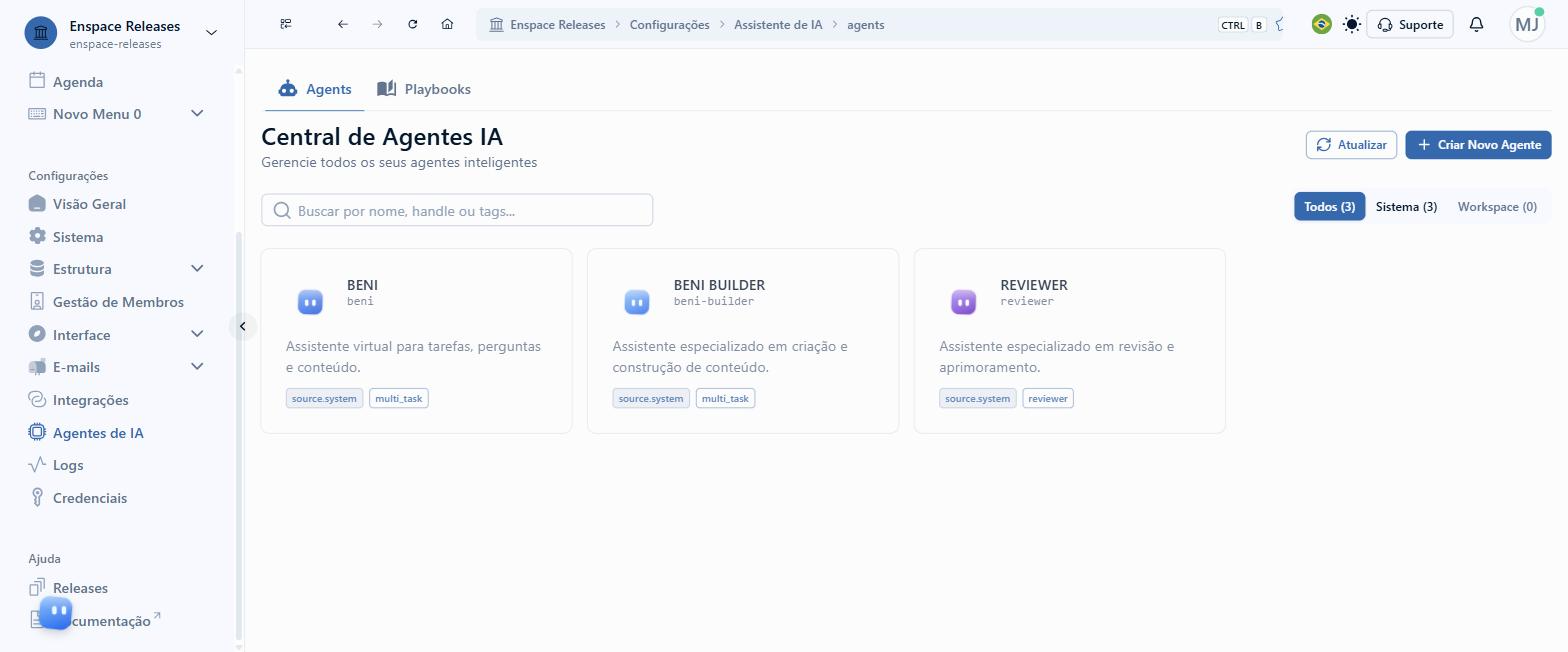Viewport: 1568px width, 652px height.
Task: Click Enspace Releases breadcrumb
Action: click(547, 24)
